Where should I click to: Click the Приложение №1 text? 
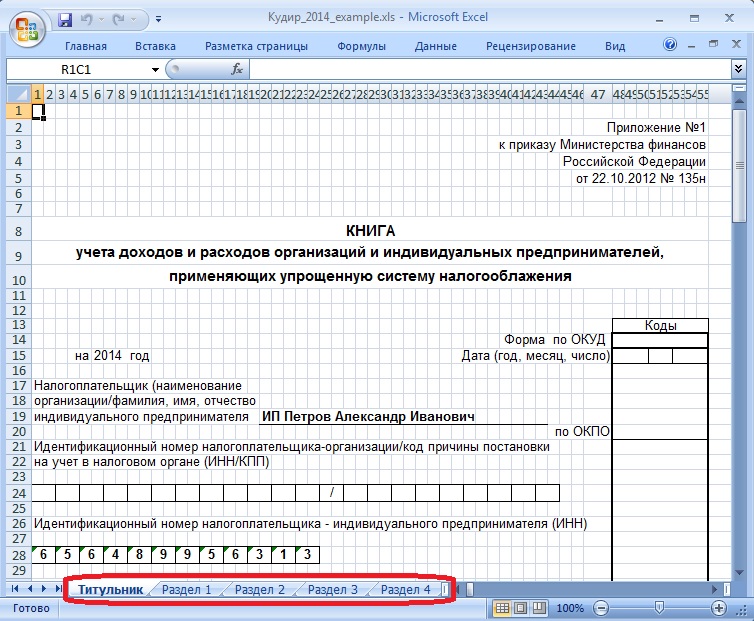(656, 127)
